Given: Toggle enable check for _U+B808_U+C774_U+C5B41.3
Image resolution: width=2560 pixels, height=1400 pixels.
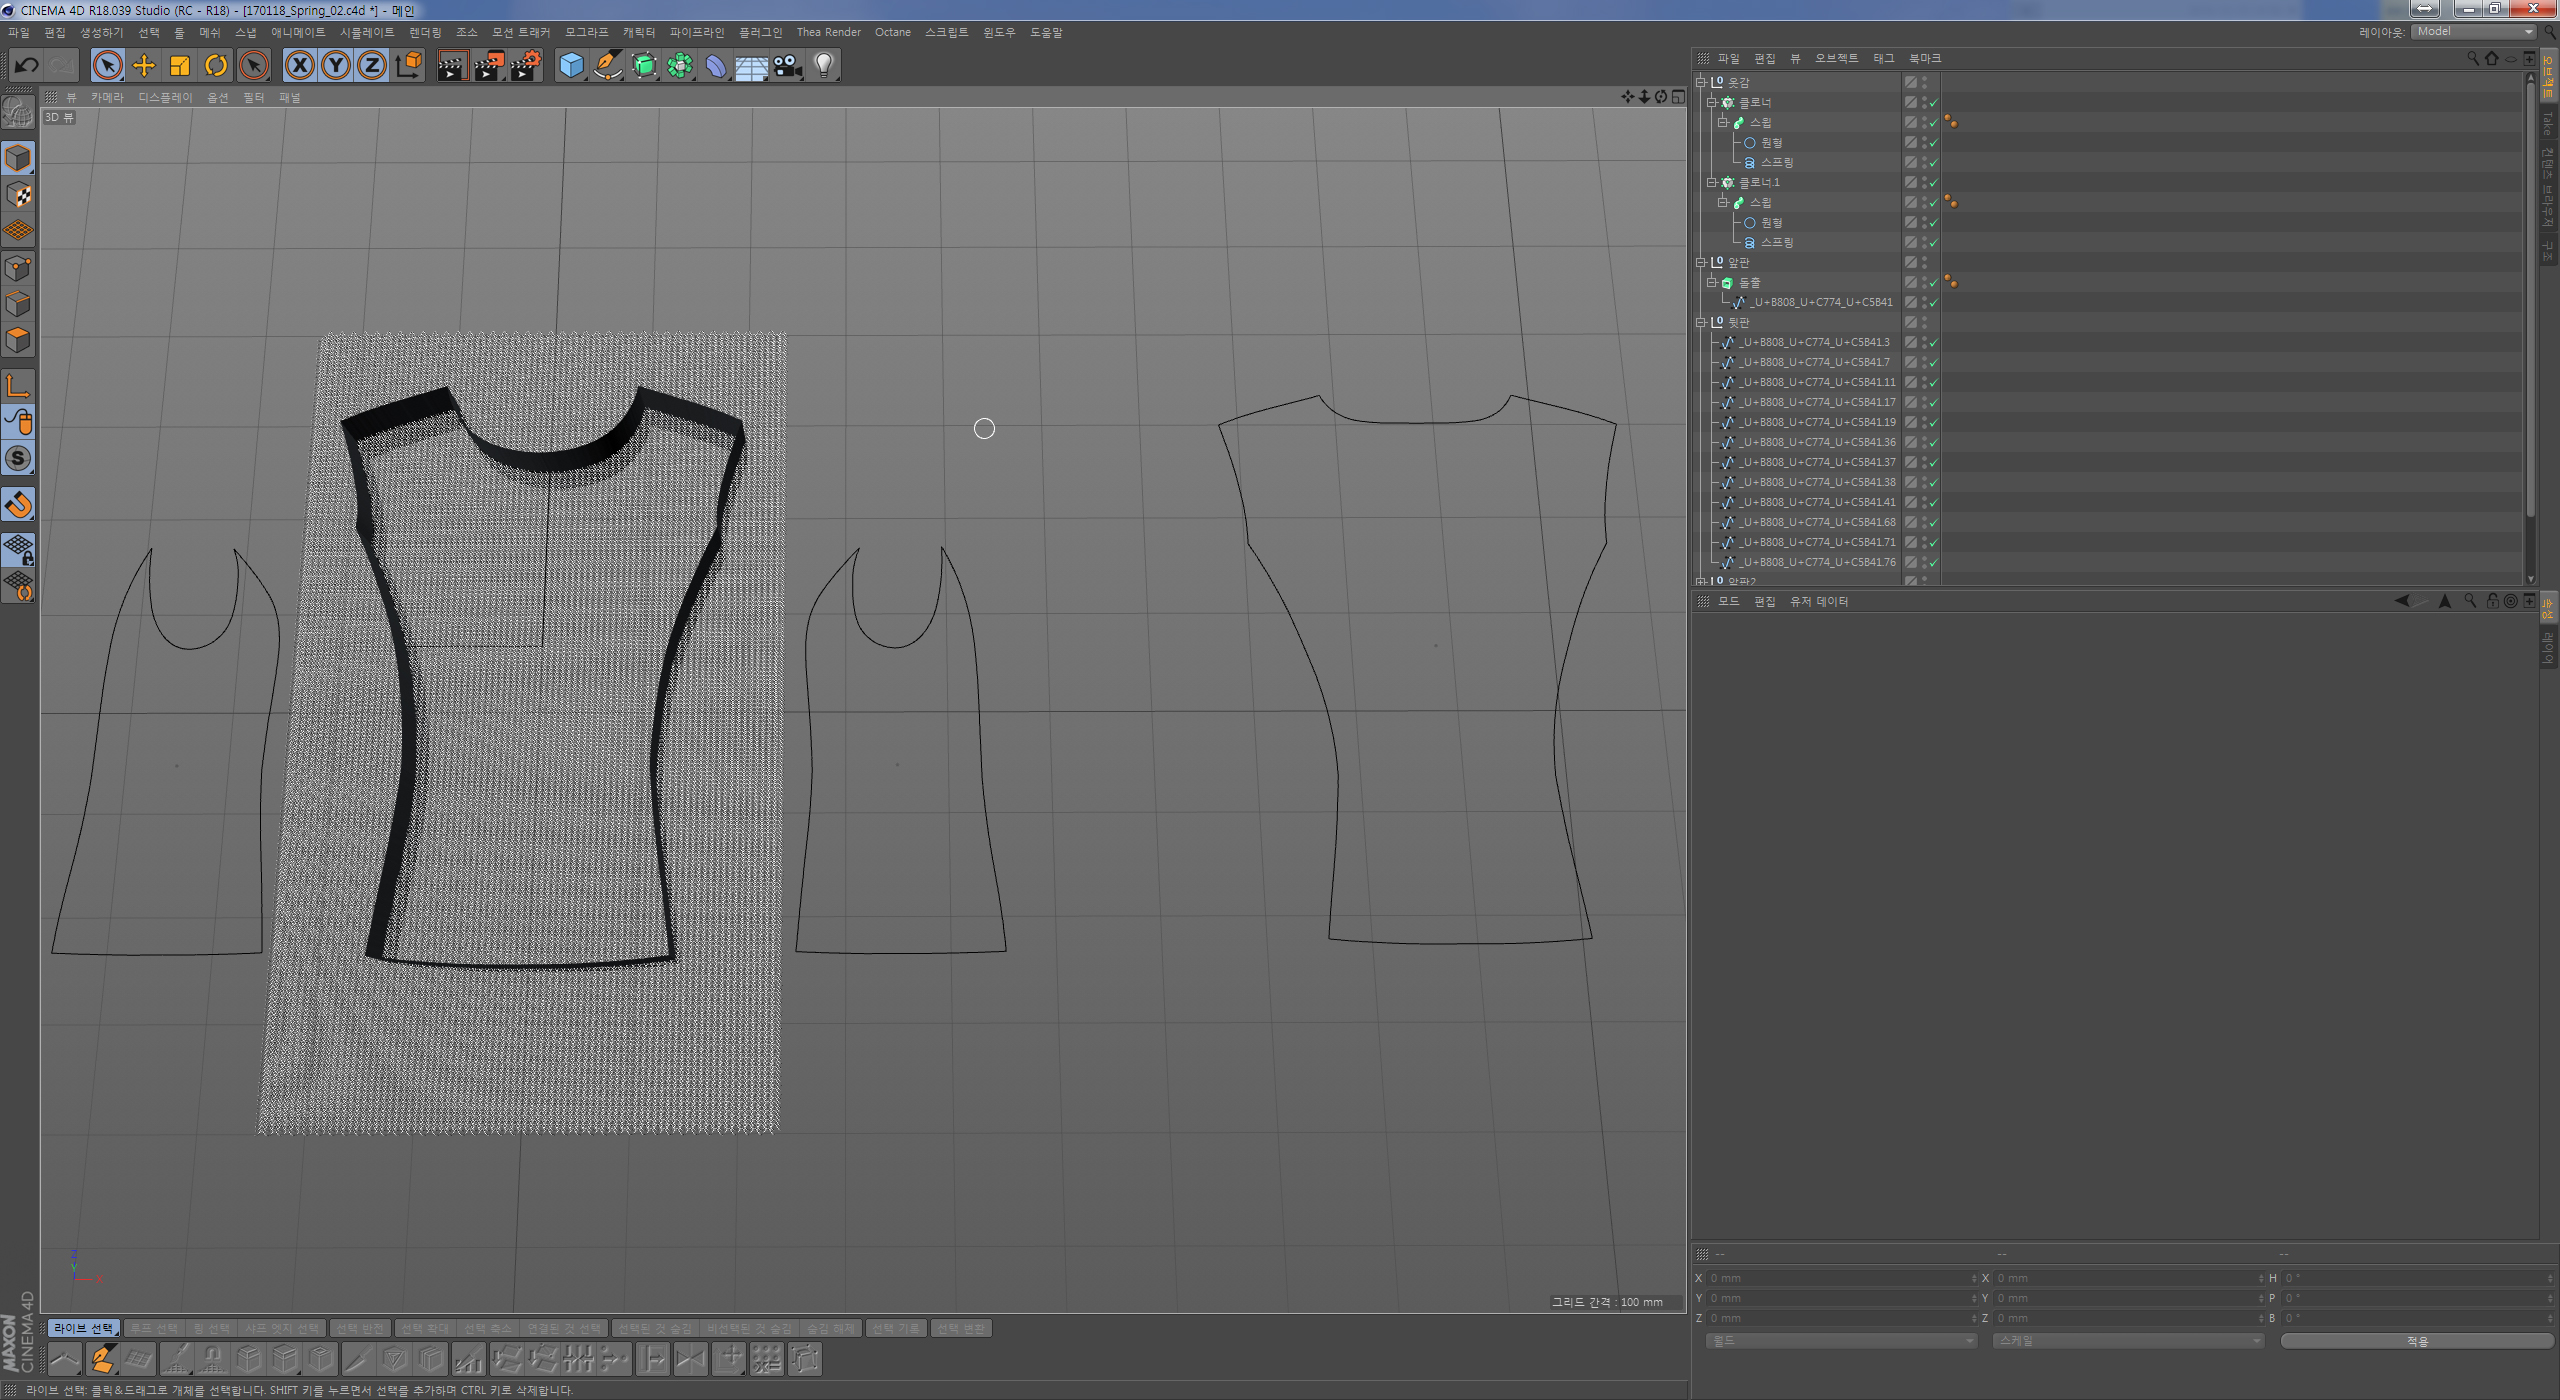Looking at the screenshot, I should (1934, 342).
